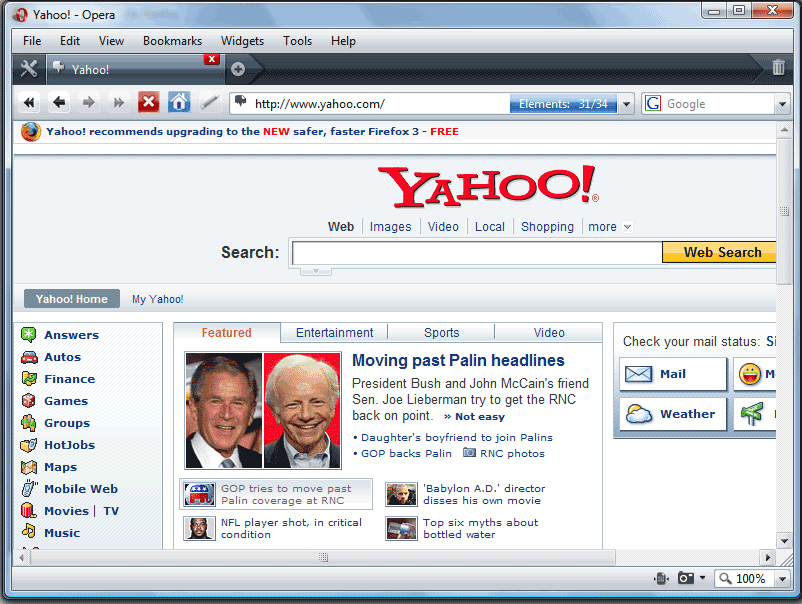Click the Rewind navigation button
Viewport: 802px width, 604px height.
29,103
